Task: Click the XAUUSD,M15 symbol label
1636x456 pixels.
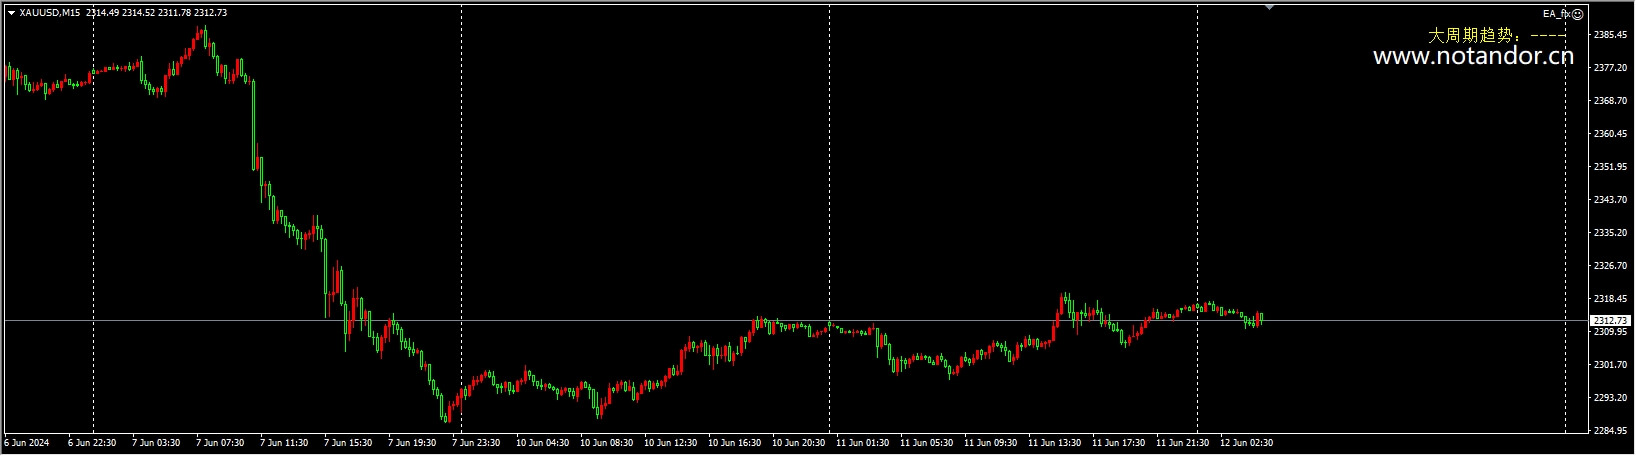Action: pos(50,13)
